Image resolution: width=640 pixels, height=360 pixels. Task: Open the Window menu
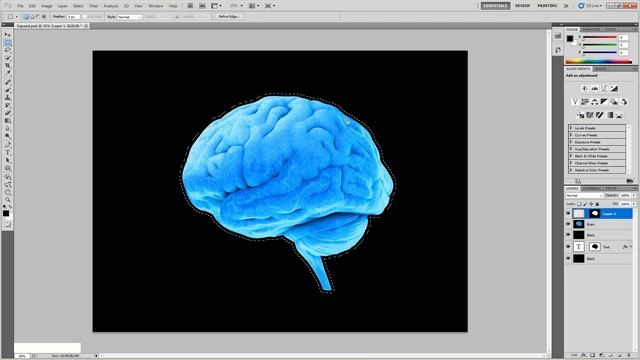[156, 6]
